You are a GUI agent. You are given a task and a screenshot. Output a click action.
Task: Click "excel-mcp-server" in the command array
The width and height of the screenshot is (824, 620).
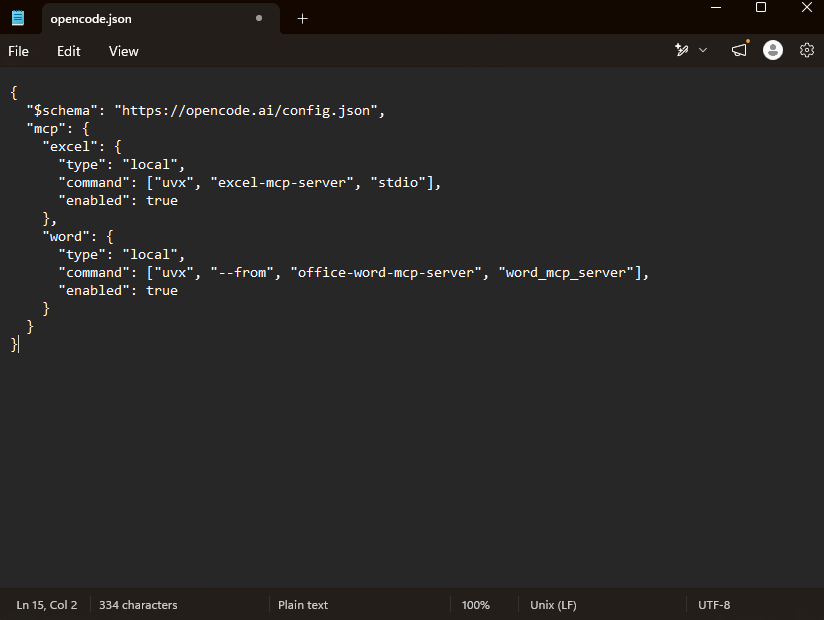(282, 183)
